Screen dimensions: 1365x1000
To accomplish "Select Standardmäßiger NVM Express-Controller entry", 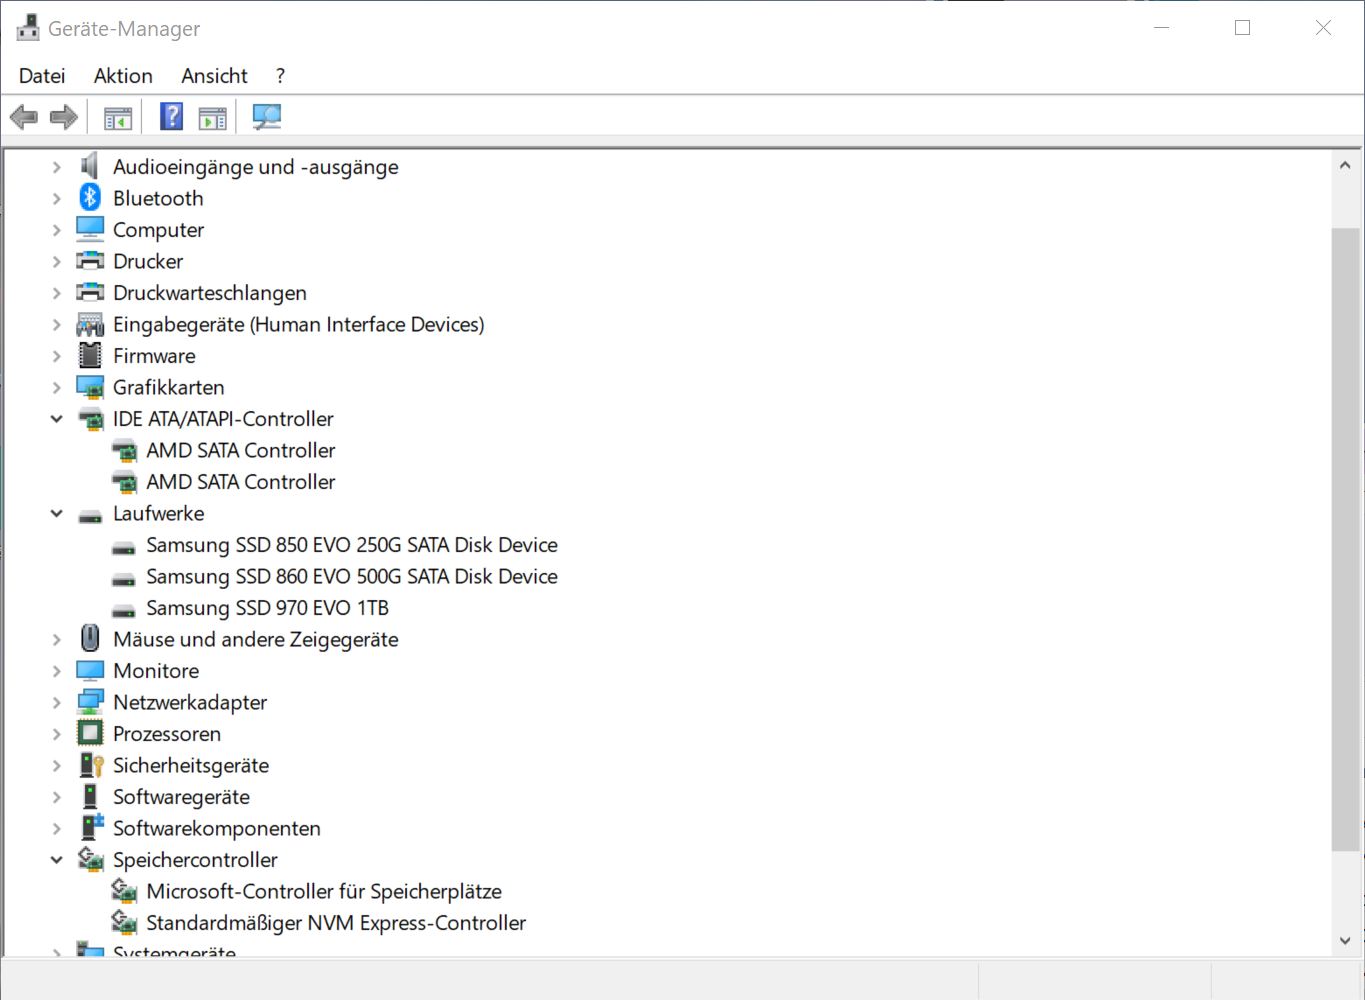I will pos(336,923).
